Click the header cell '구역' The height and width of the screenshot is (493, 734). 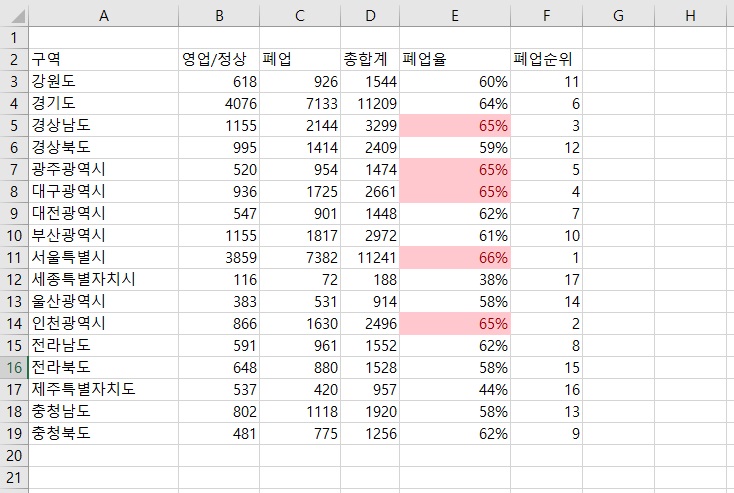click(x=103, y=59)
